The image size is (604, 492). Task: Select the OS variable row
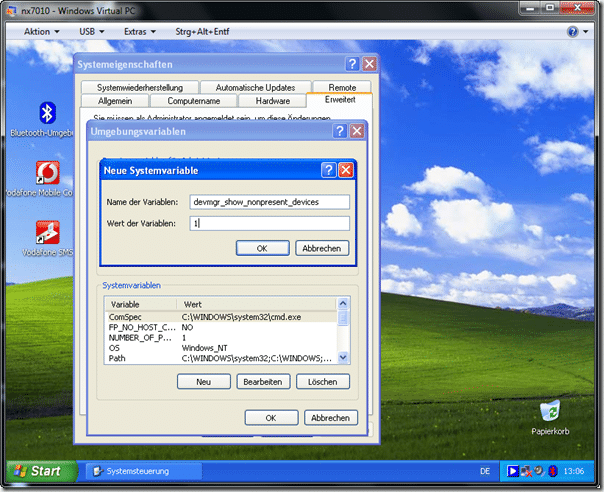coord(221,348)
